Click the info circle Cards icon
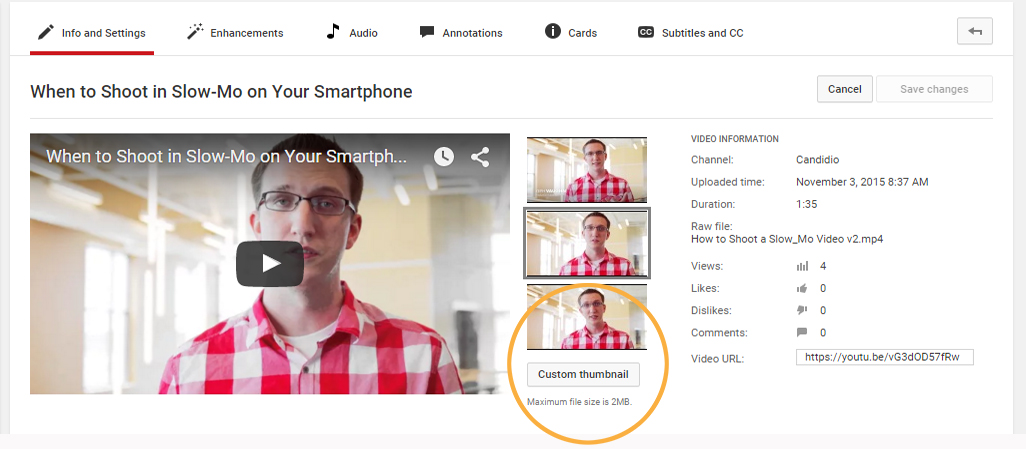 pos(552,32)
